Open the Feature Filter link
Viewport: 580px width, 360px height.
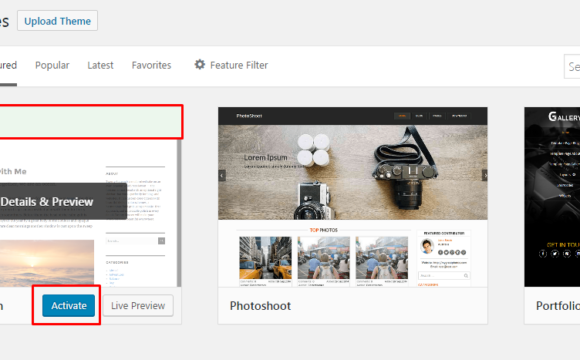coord(239,65)
